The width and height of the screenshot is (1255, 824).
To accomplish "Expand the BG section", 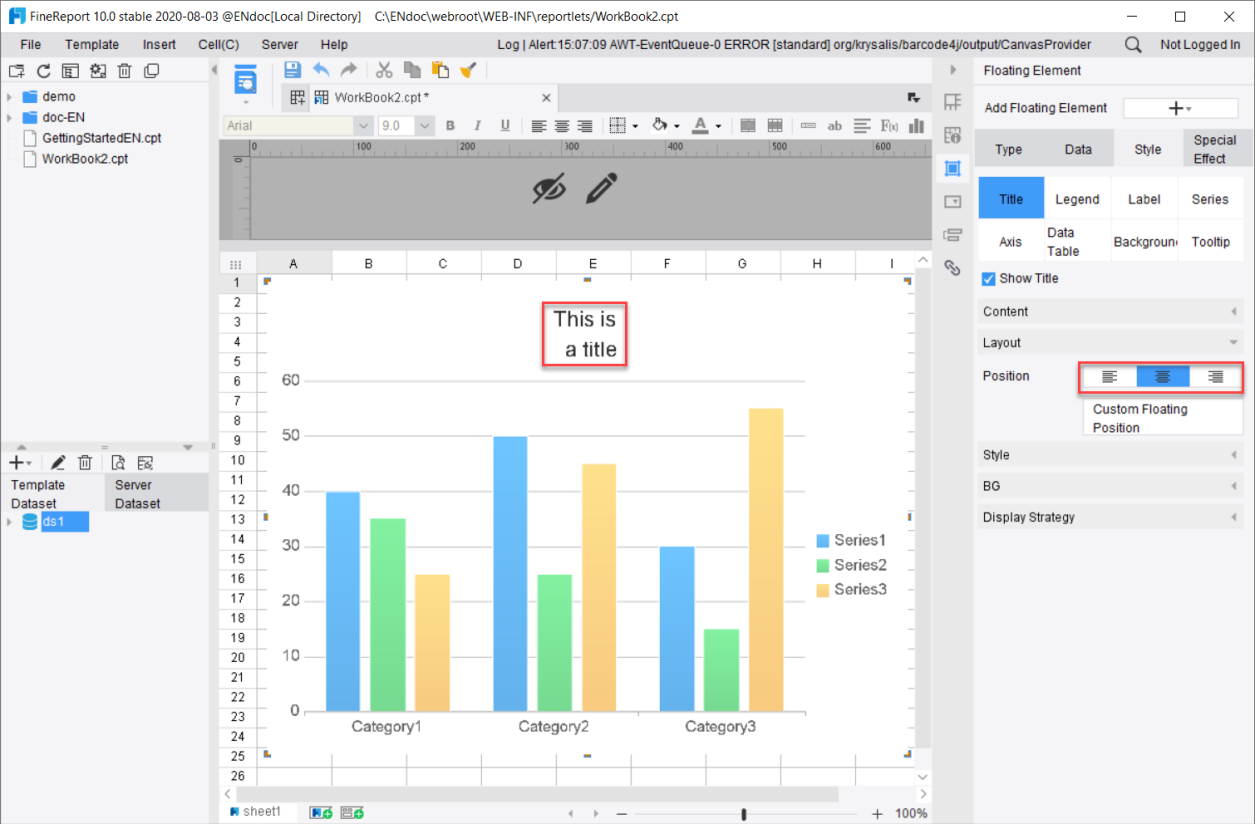I will tap(1110, 486).
